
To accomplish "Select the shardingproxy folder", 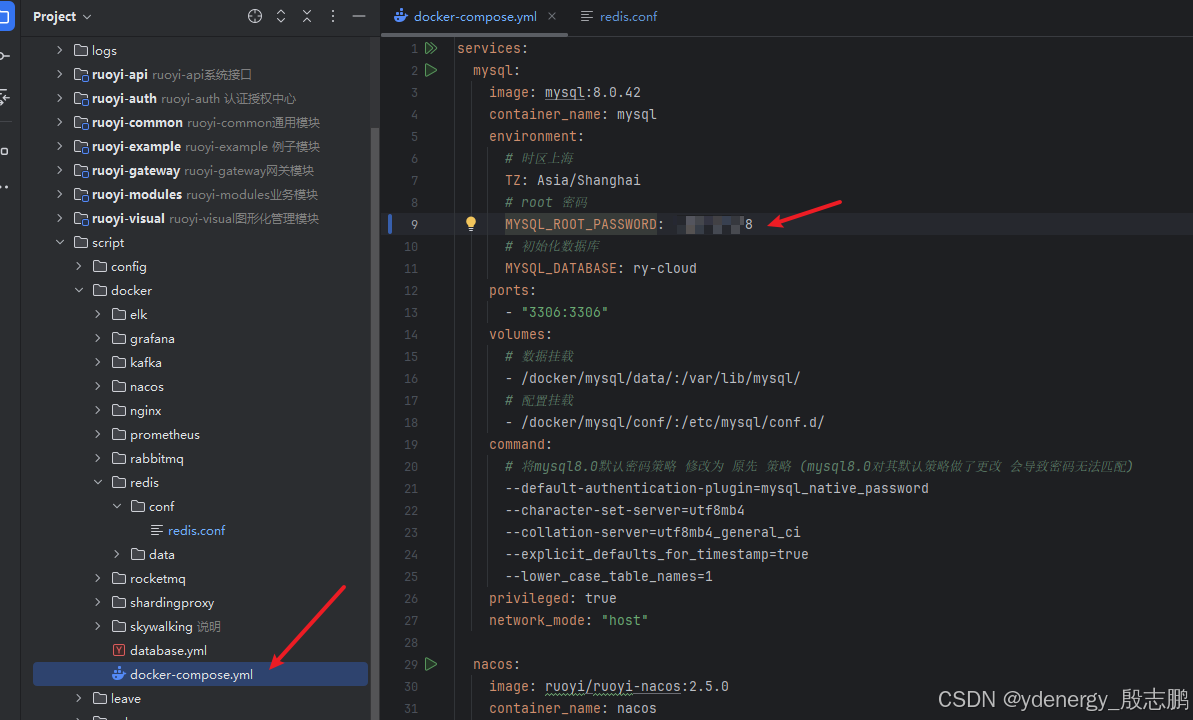I will tap(163, 602).
